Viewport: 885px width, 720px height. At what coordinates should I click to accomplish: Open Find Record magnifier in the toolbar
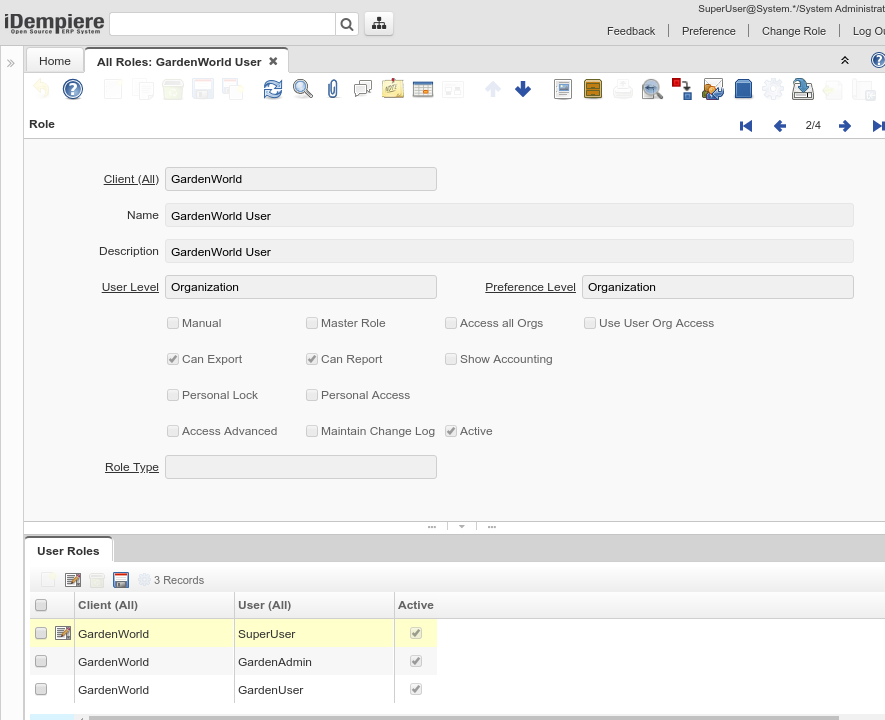point(302,90)
